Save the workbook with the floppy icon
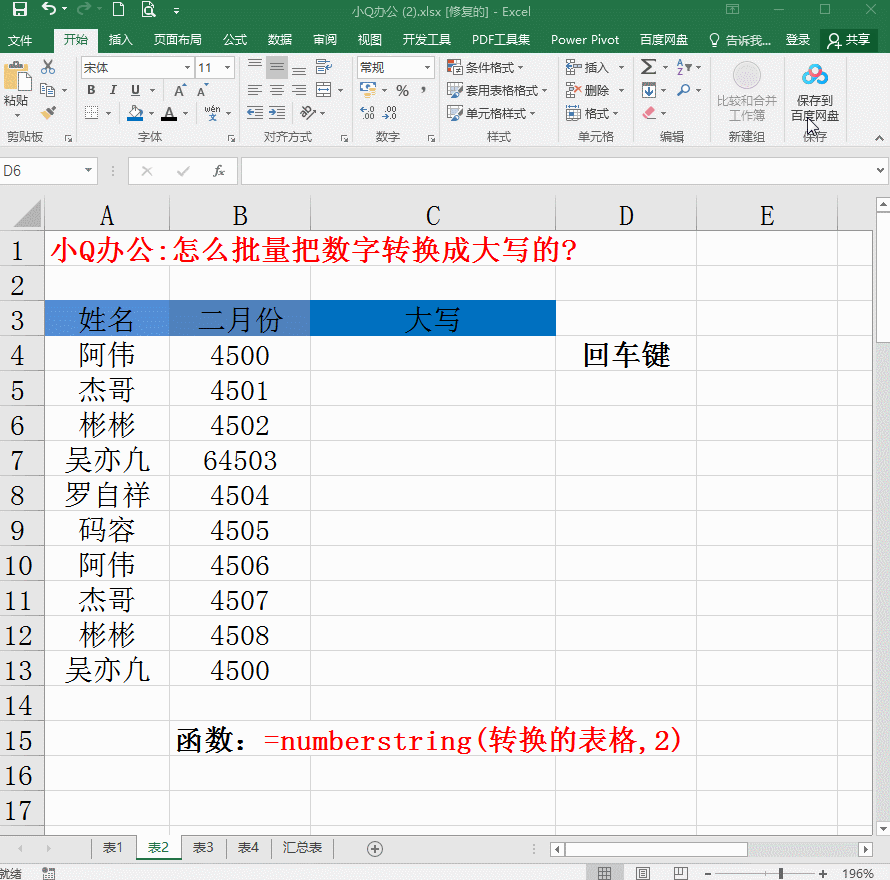 click(x=20, y=10)
